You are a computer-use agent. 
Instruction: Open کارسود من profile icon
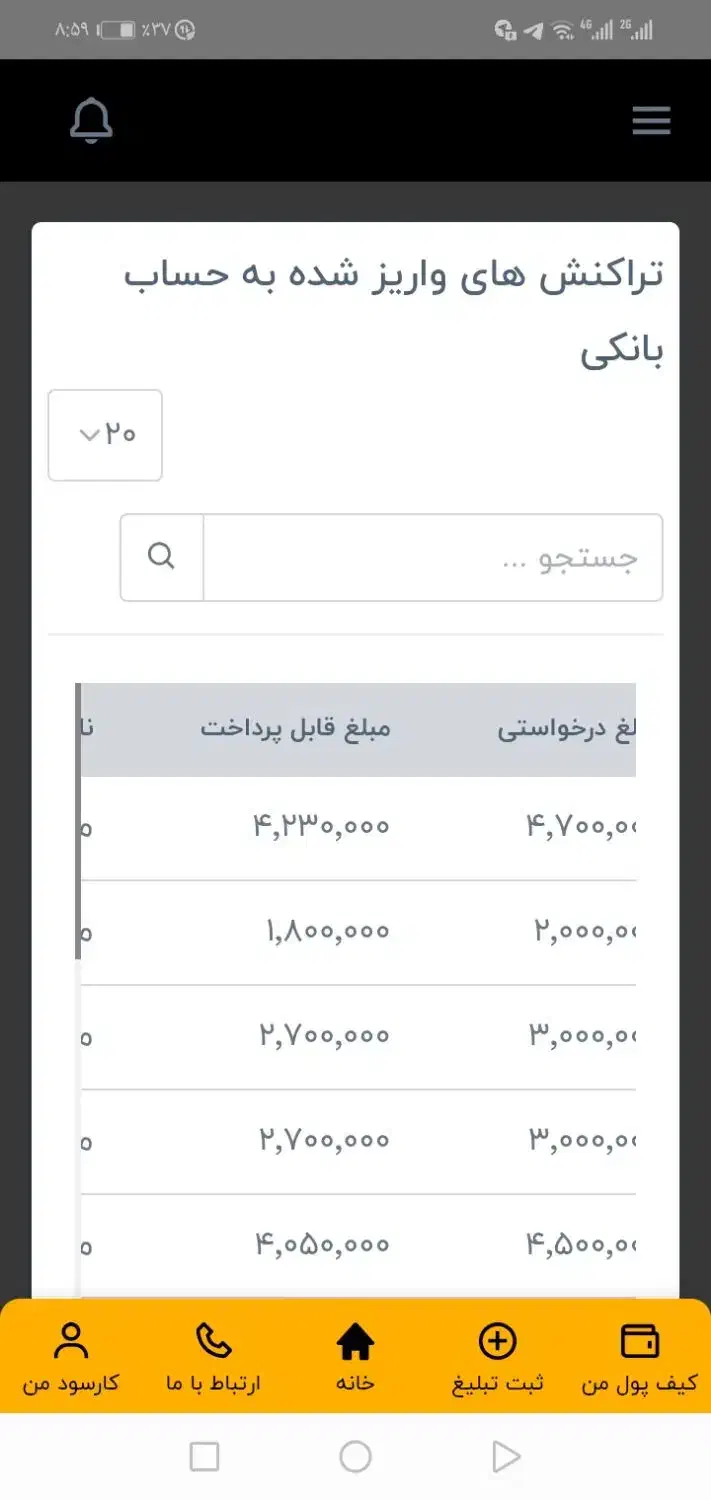click(70, 1338)
